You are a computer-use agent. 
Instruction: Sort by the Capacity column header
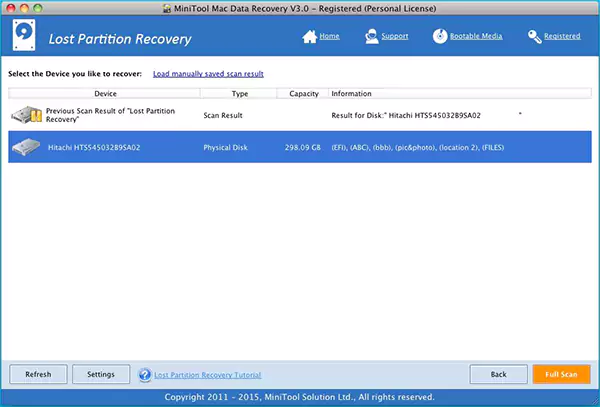pyautogui.click(x=304, y=94)
